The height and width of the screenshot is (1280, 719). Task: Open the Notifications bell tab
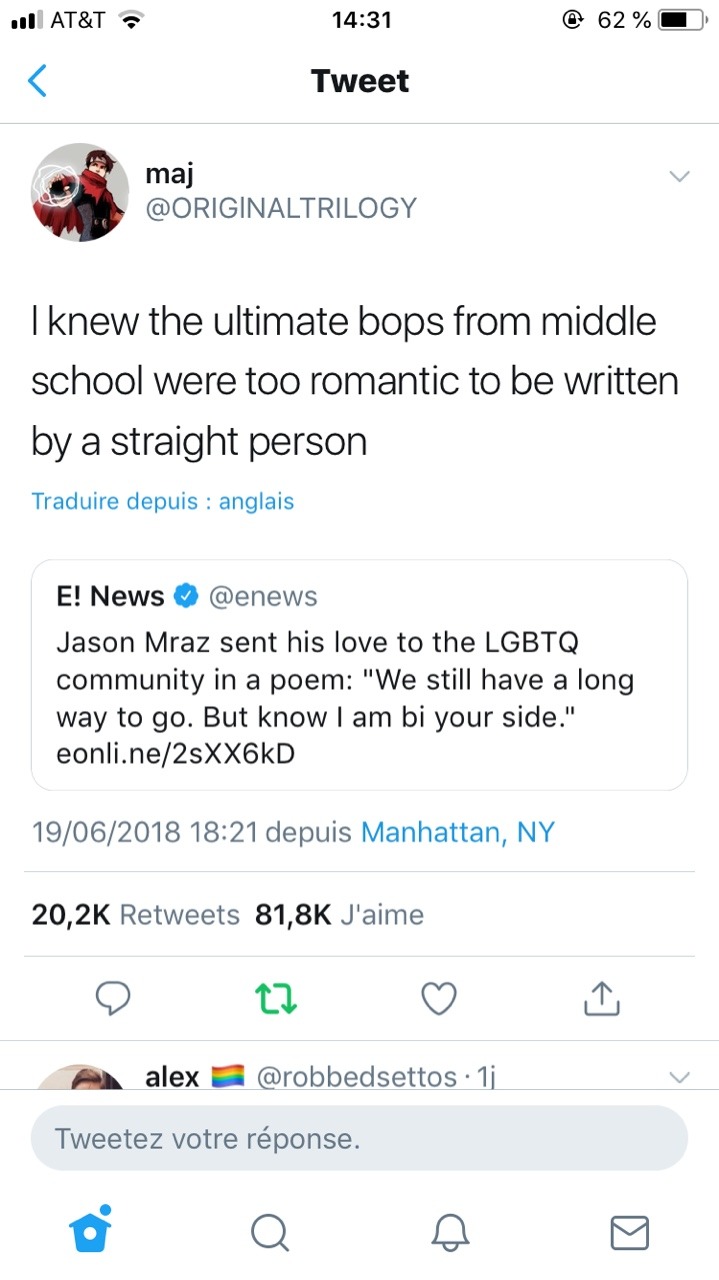tap(450, 1232)
